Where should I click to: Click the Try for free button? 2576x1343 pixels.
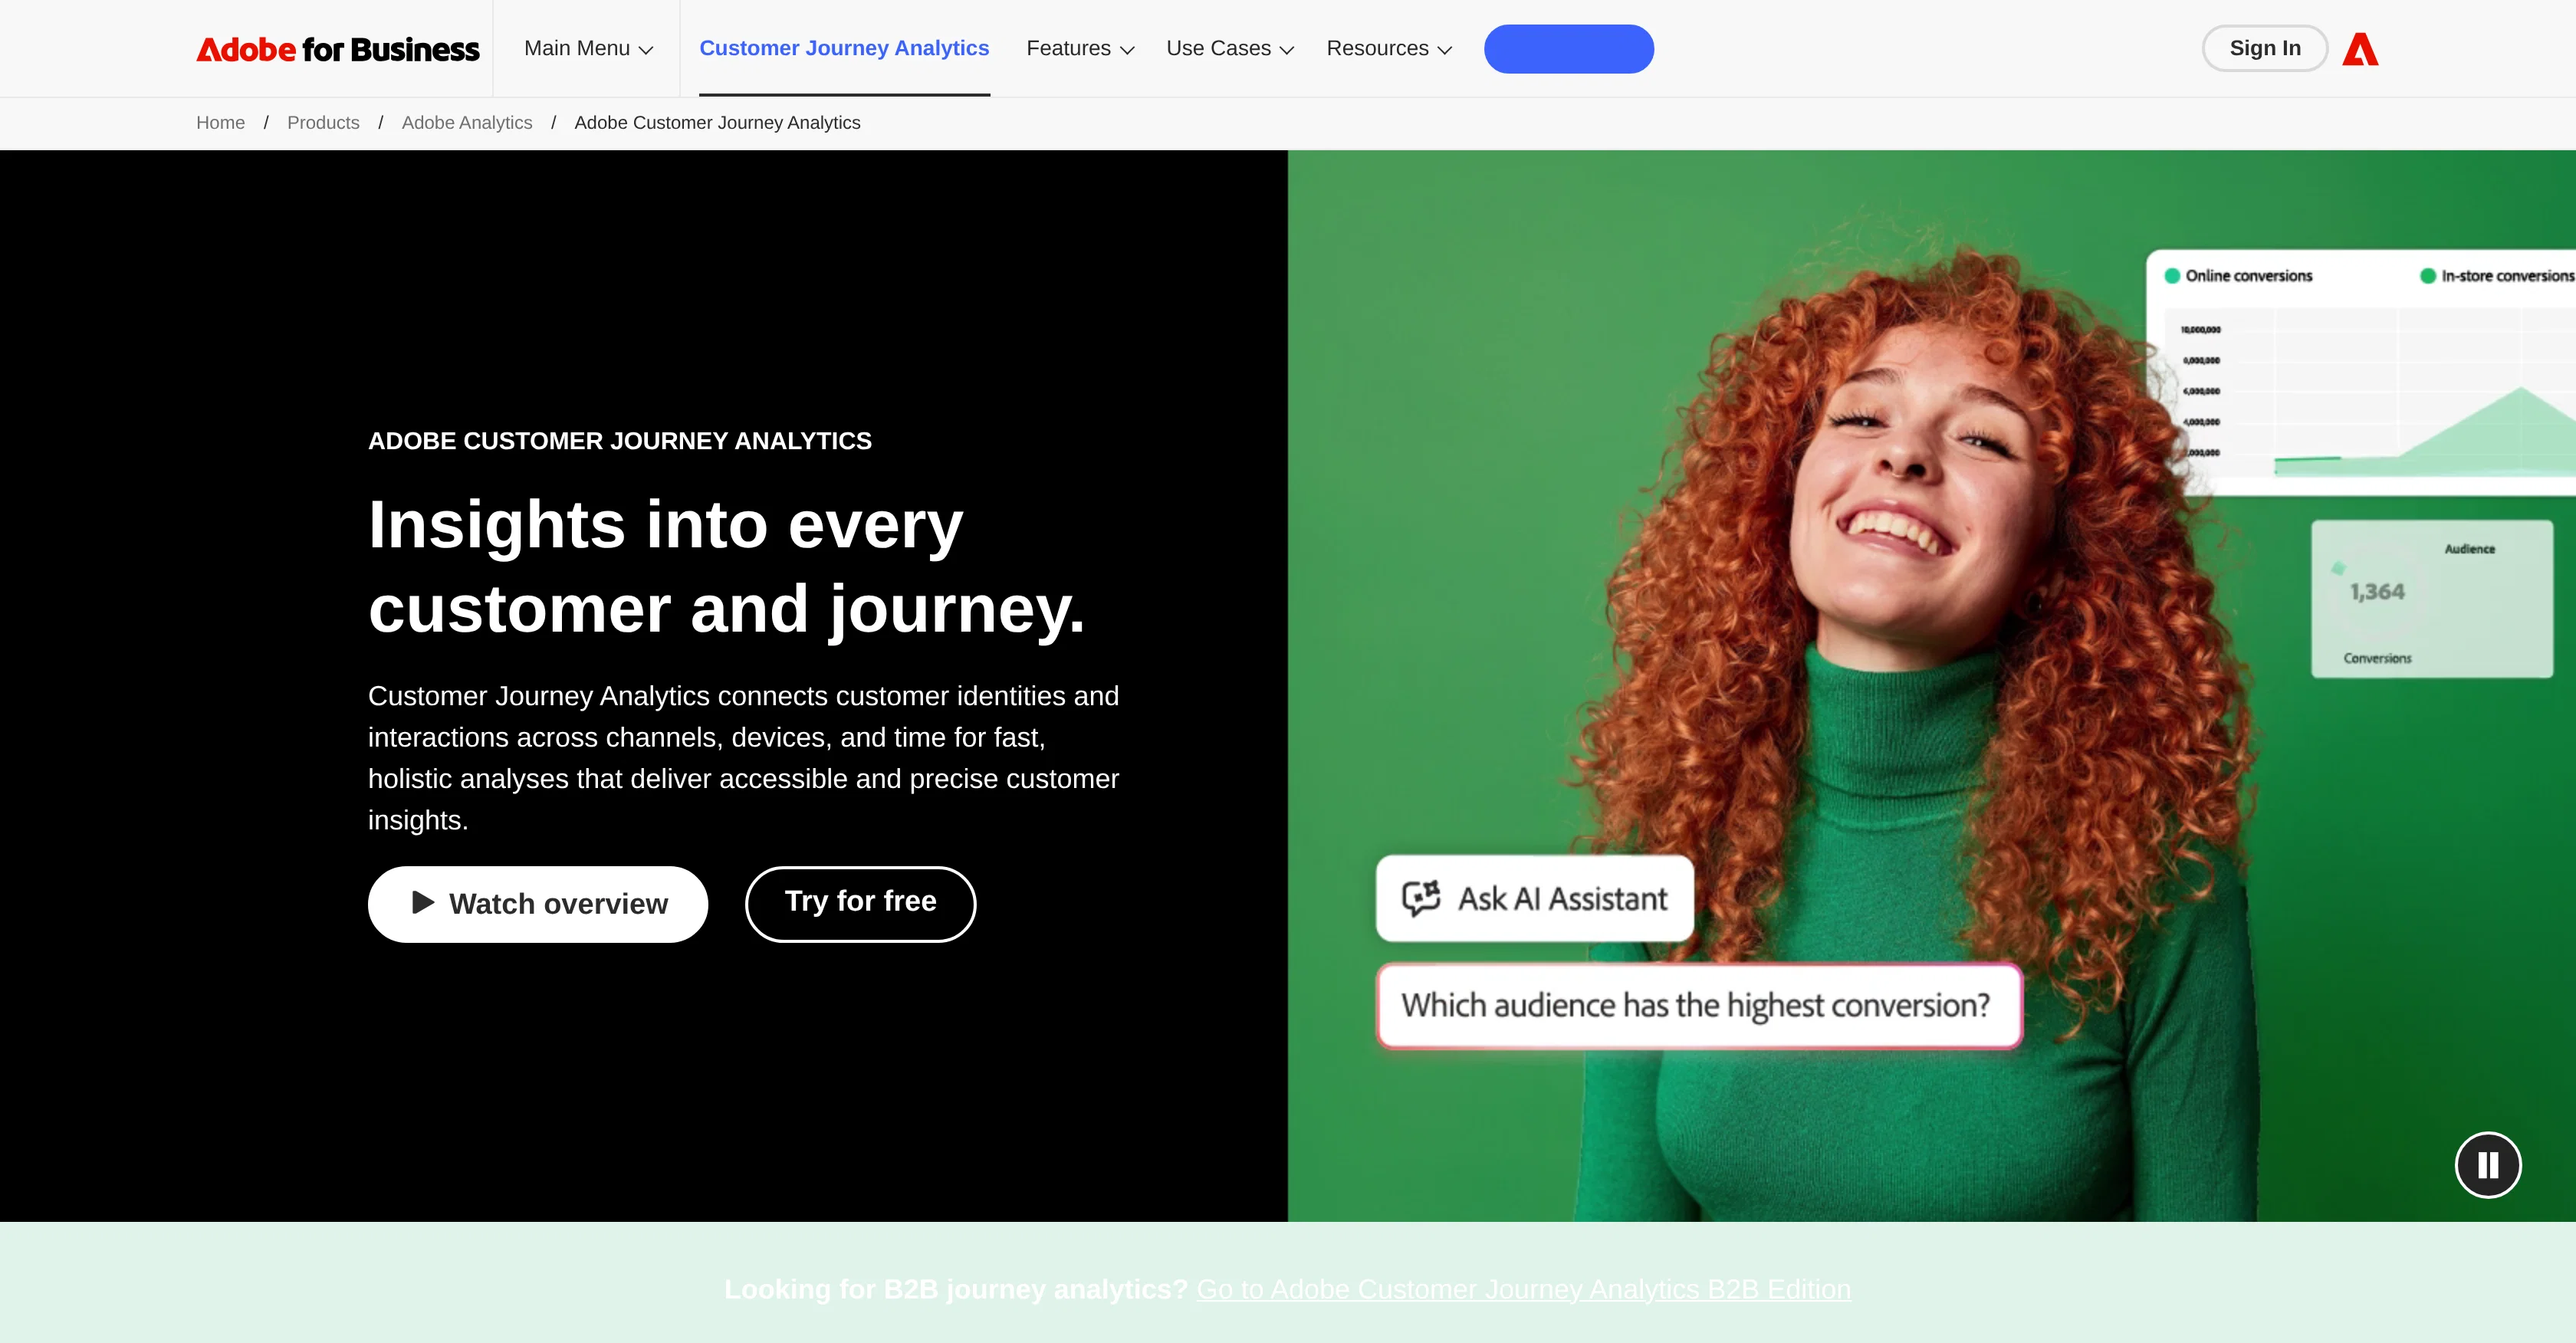coord(860,904)
